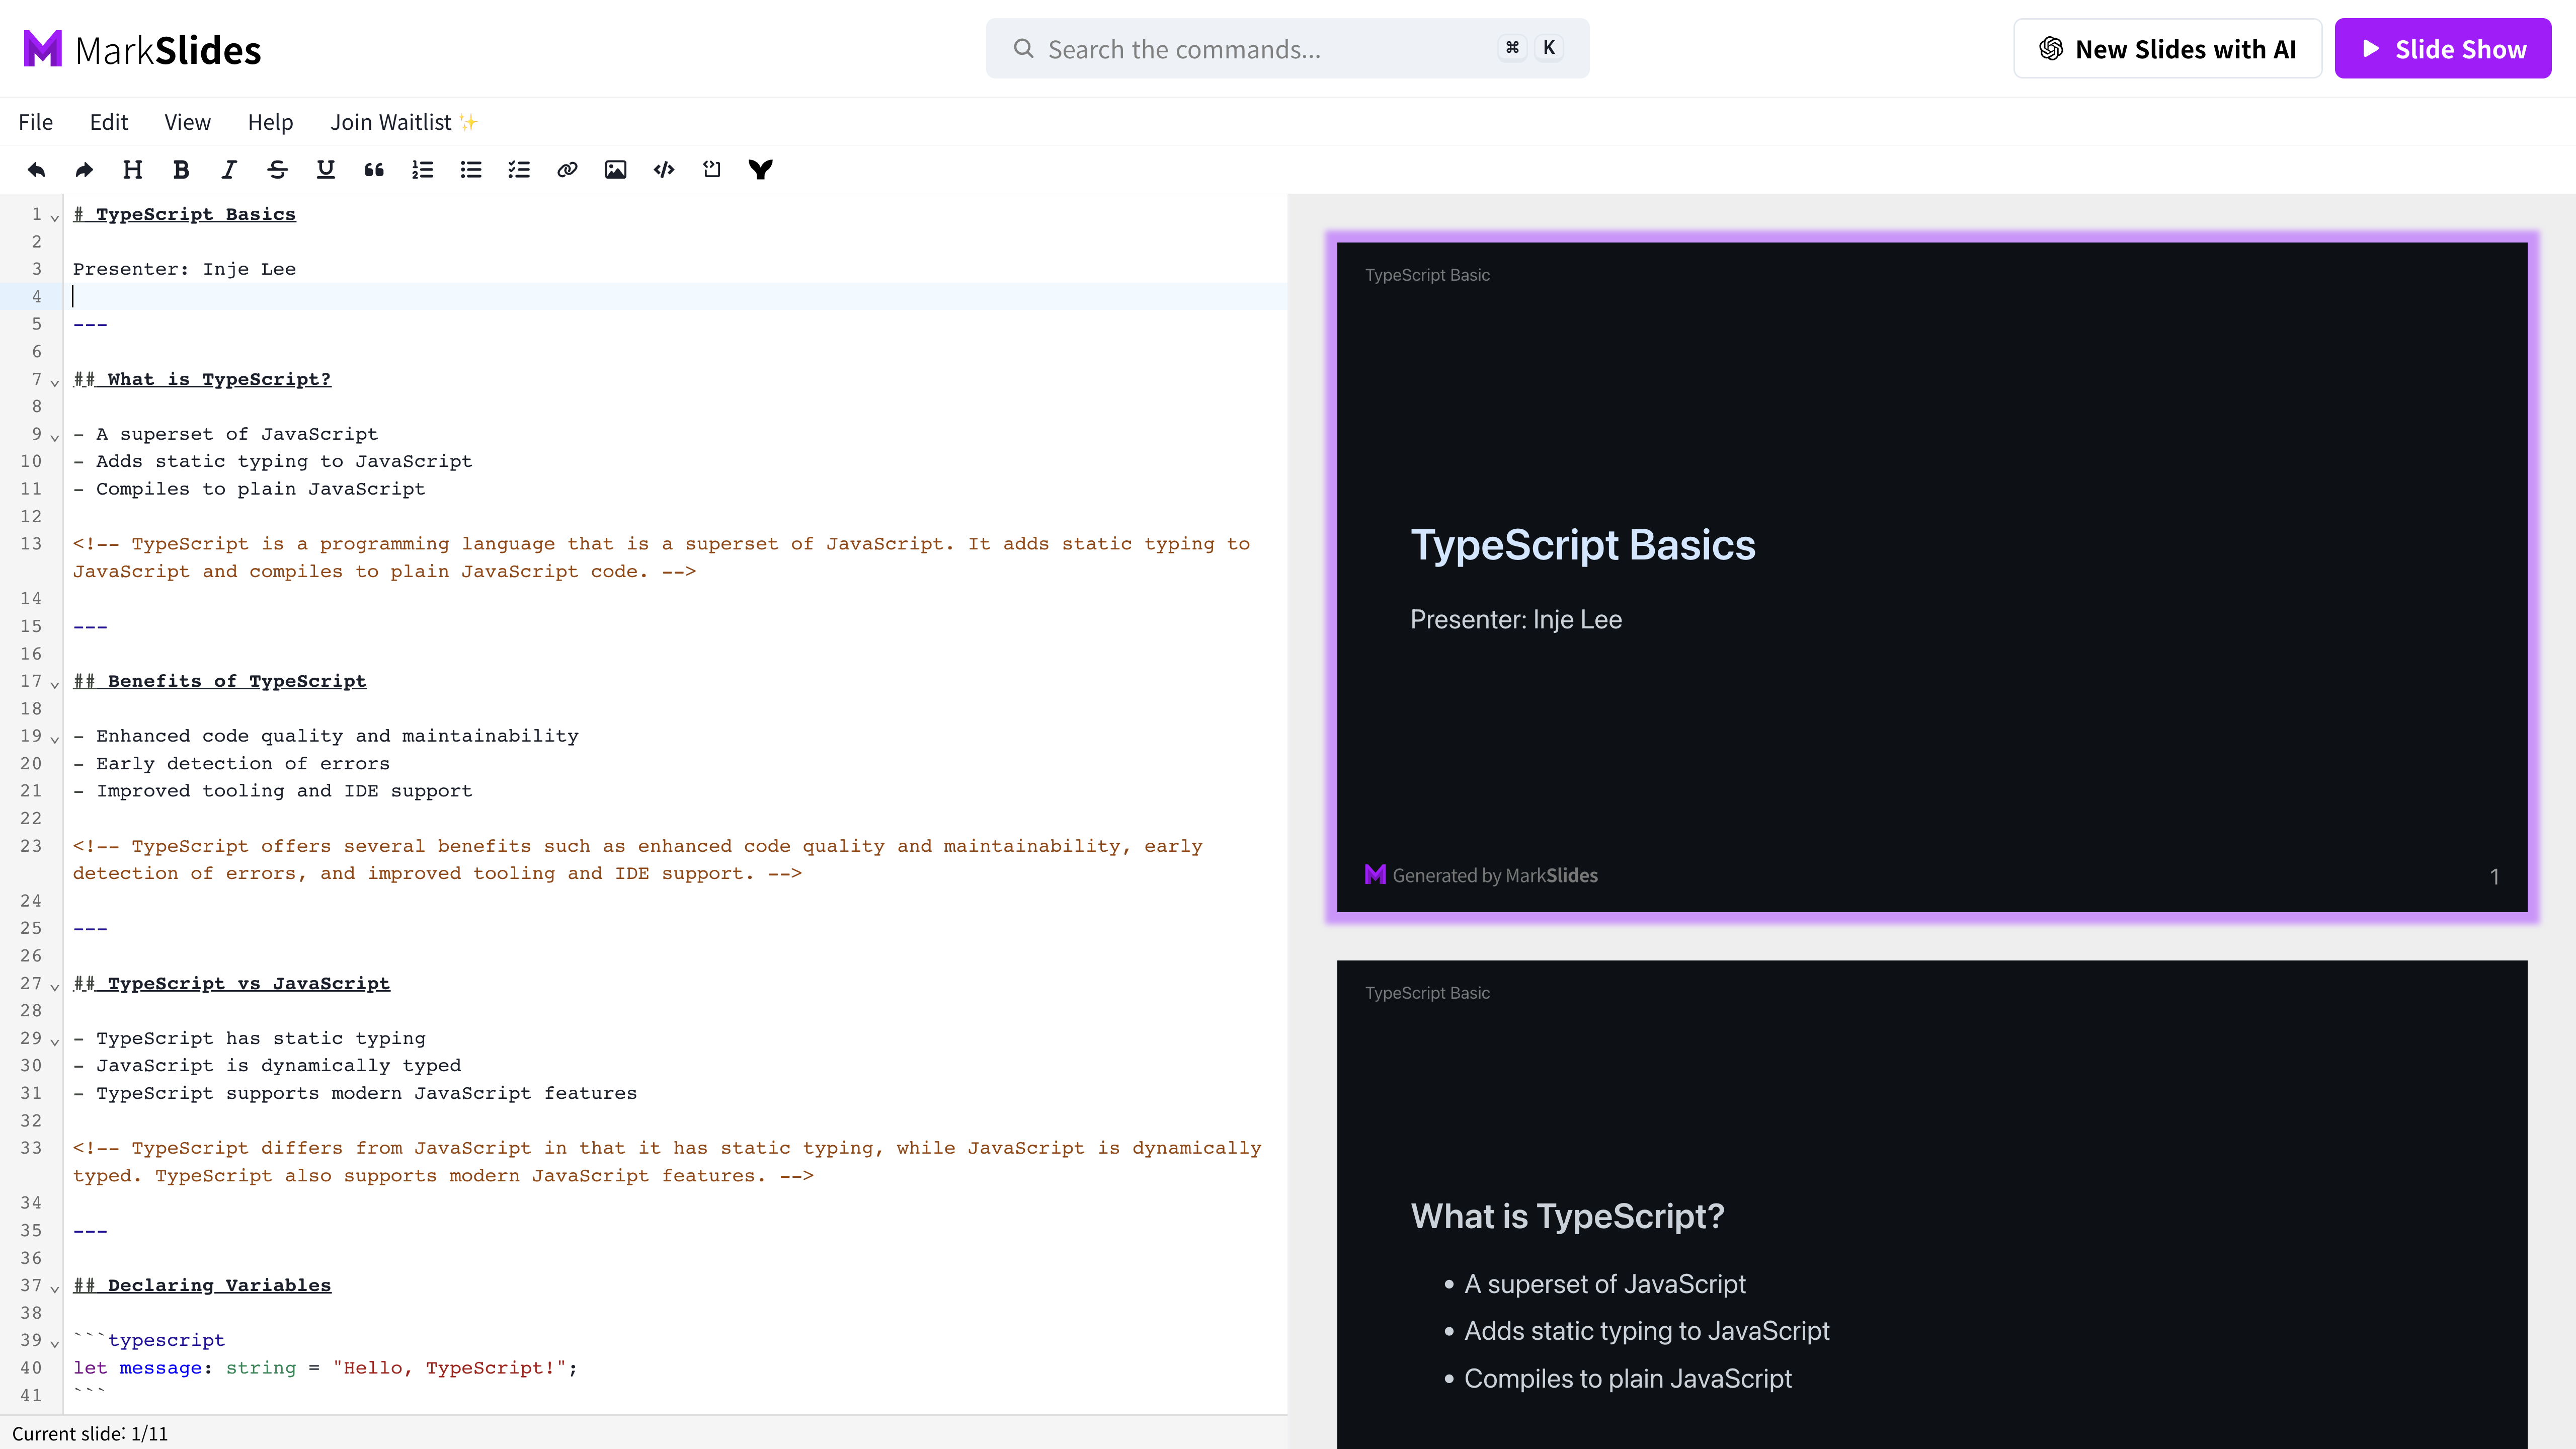Click 'Current slide: 1/11' in status bar
The width and height of the screenshot is (2576, 1449).
(x=90, y=1433)
